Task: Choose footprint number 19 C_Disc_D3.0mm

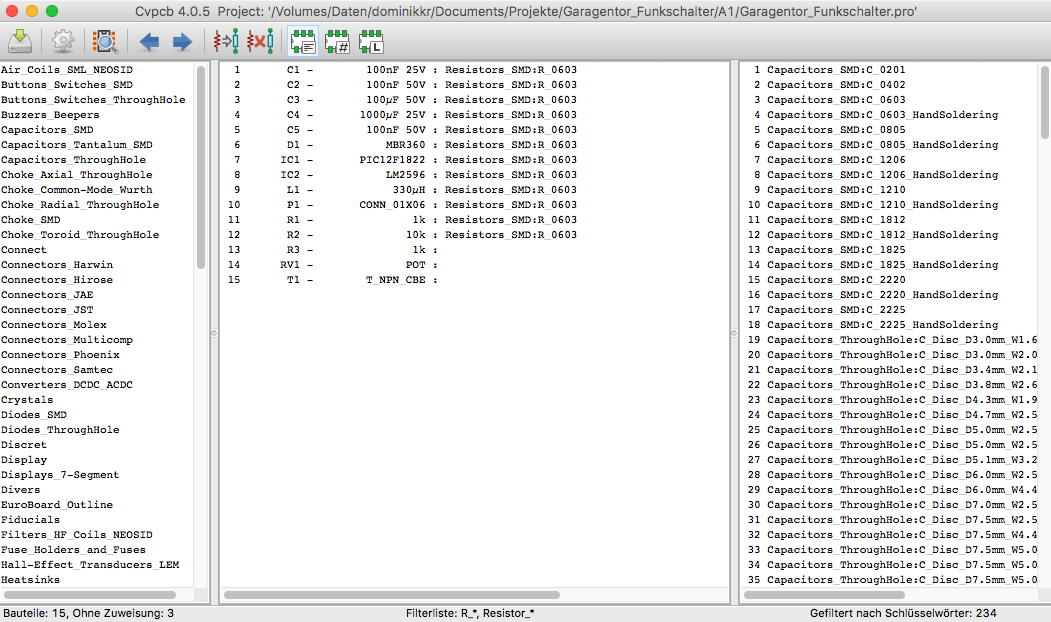Action: [x=892, y=340]
